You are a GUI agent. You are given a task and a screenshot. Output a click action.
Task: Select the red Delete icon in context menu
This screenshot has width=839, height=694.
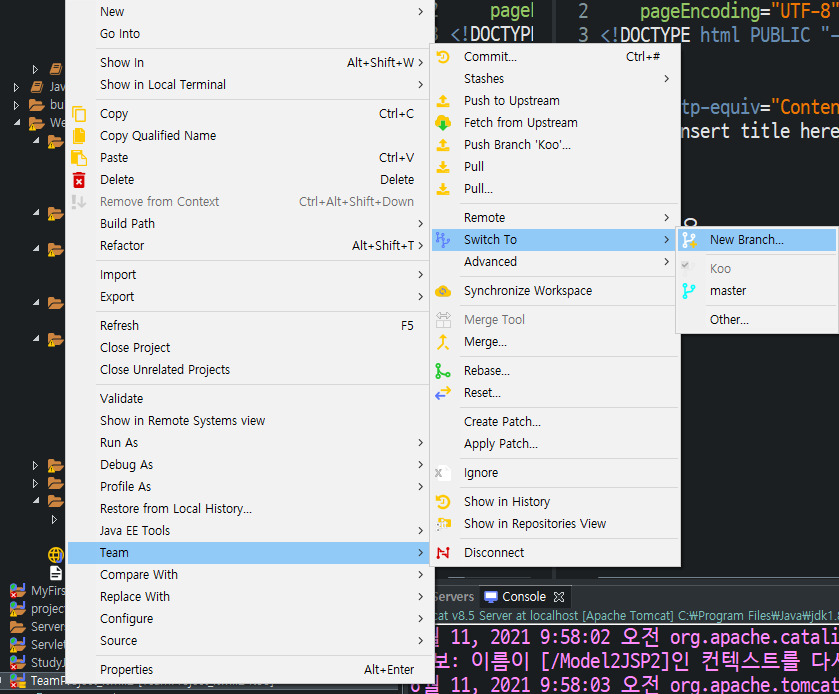click(x=81, y=178)
